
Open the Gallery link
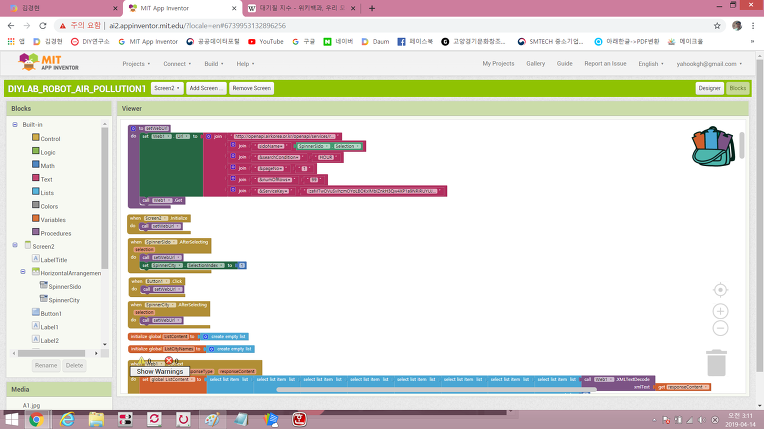(535, 63)
